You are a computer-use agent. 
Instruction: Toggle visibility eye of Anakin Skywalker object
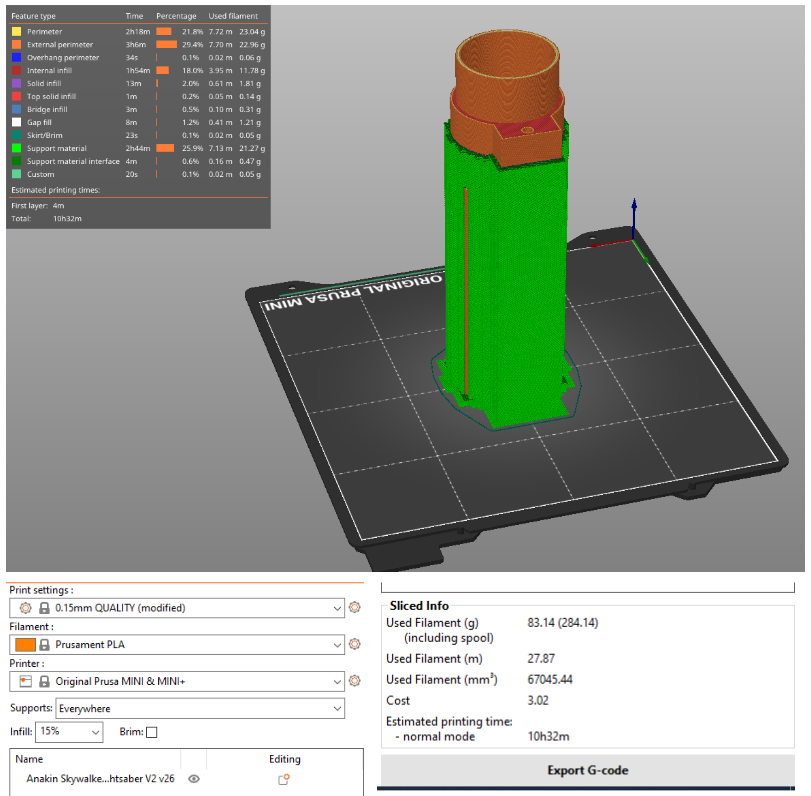click(194, 779)
